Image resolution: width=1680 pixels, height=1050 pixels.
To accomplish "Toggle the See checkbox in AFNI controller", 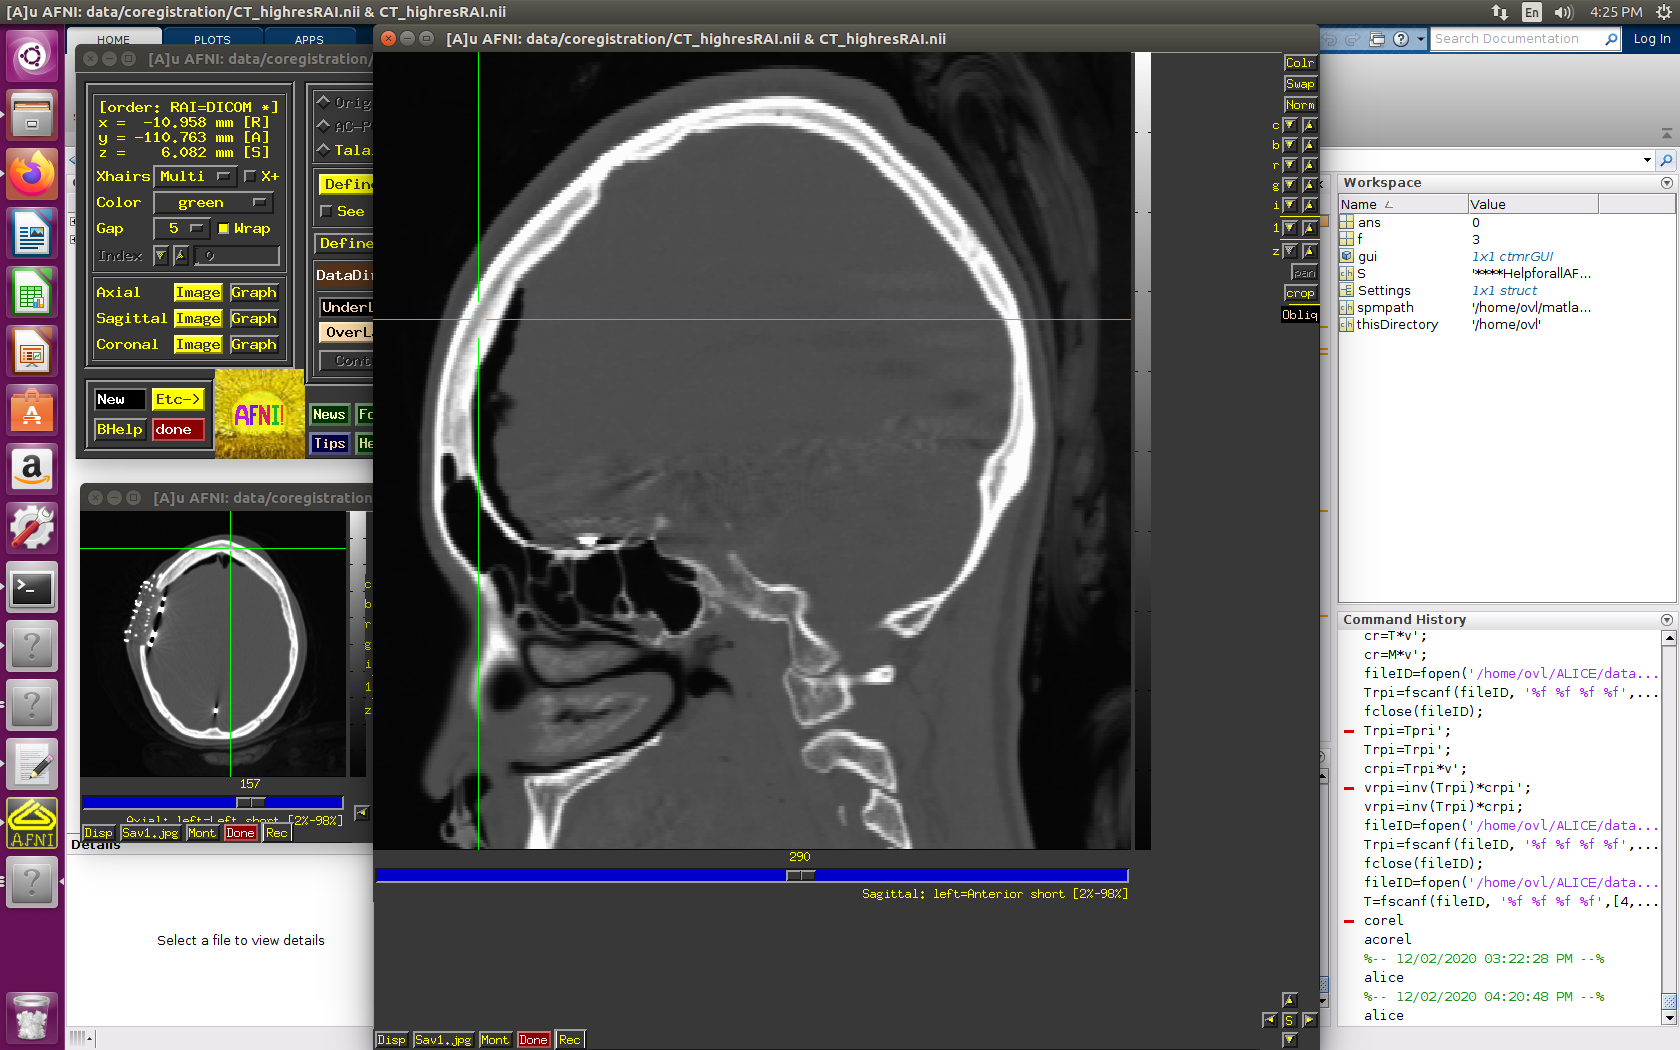I will click(x=326, y=212).
